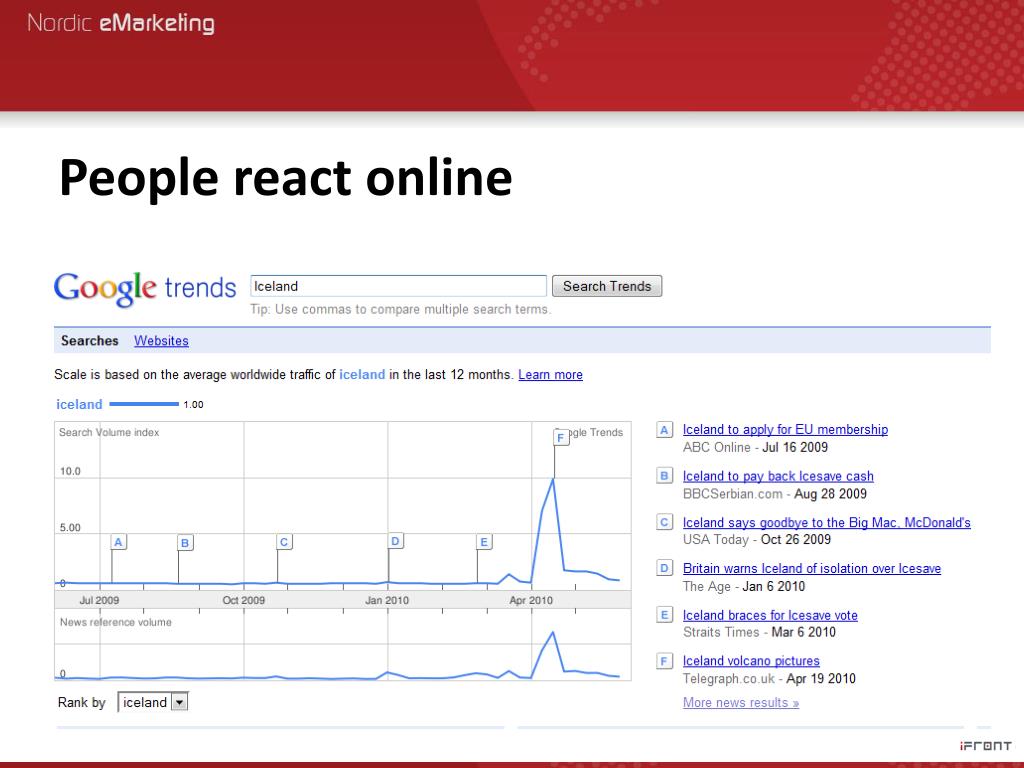Screen dimensions: 1024x768
Task: Click marker B on the search volume chart
Action: tap(185, 543)
